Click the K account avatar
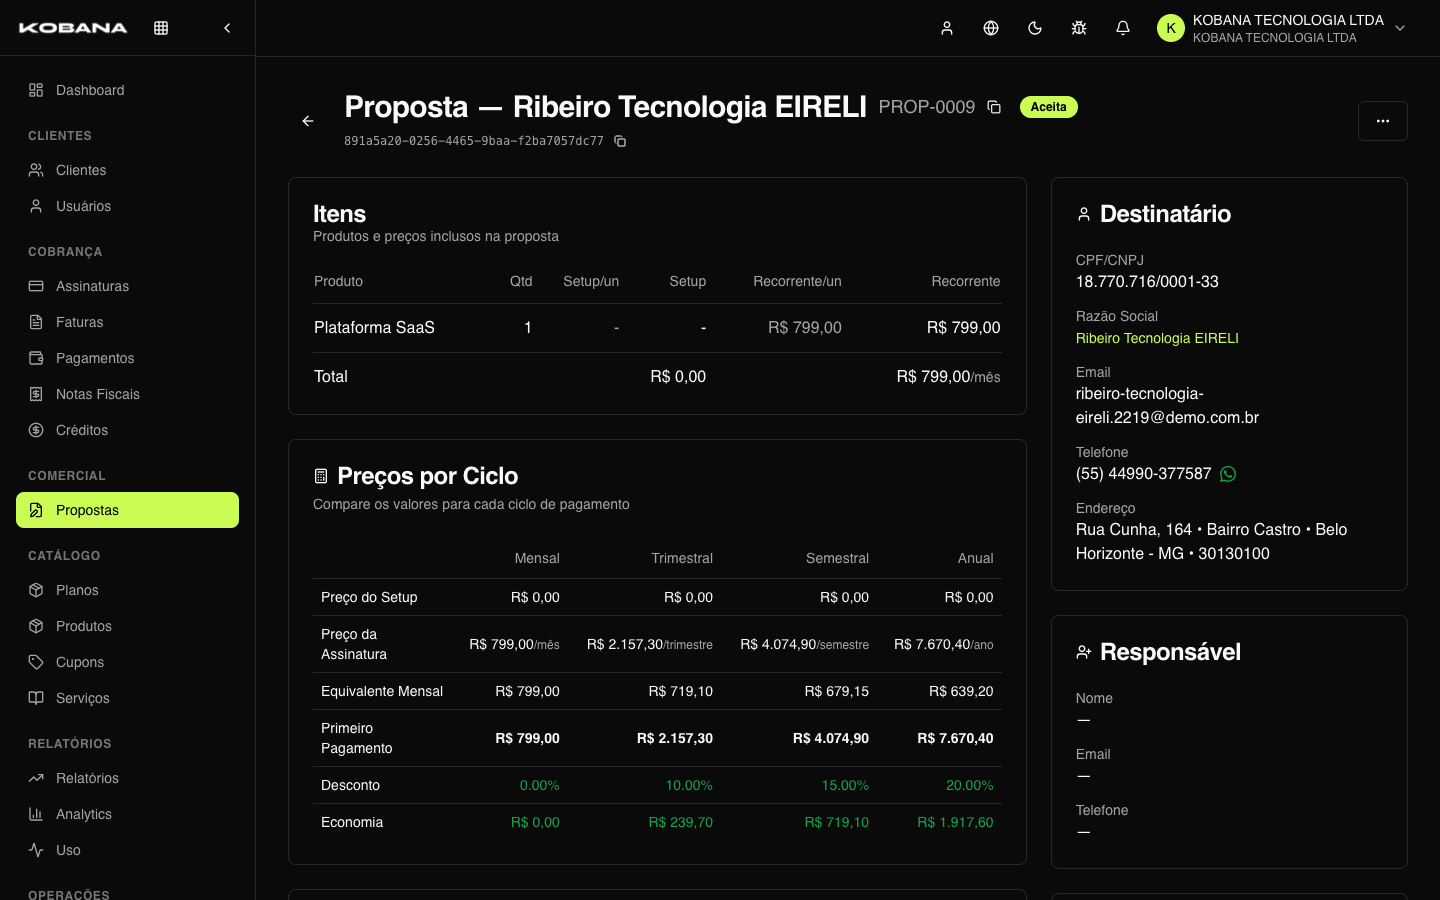This screenshot has width=1440, height=900. [1171, 28]
